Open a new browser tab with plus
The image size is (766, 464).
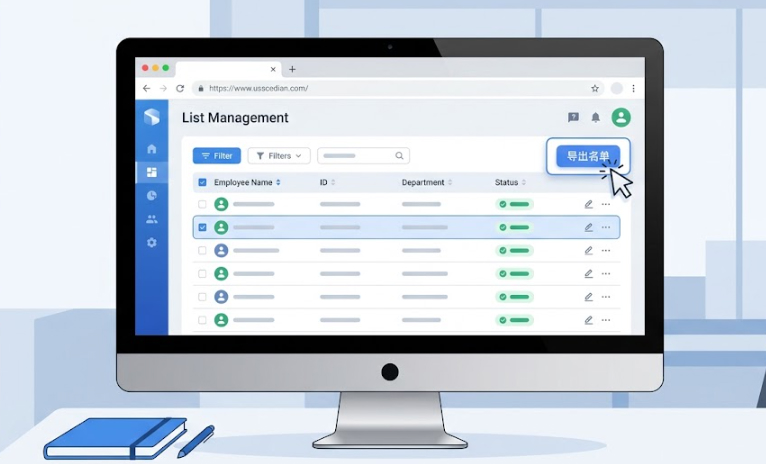tap(292, 69)
